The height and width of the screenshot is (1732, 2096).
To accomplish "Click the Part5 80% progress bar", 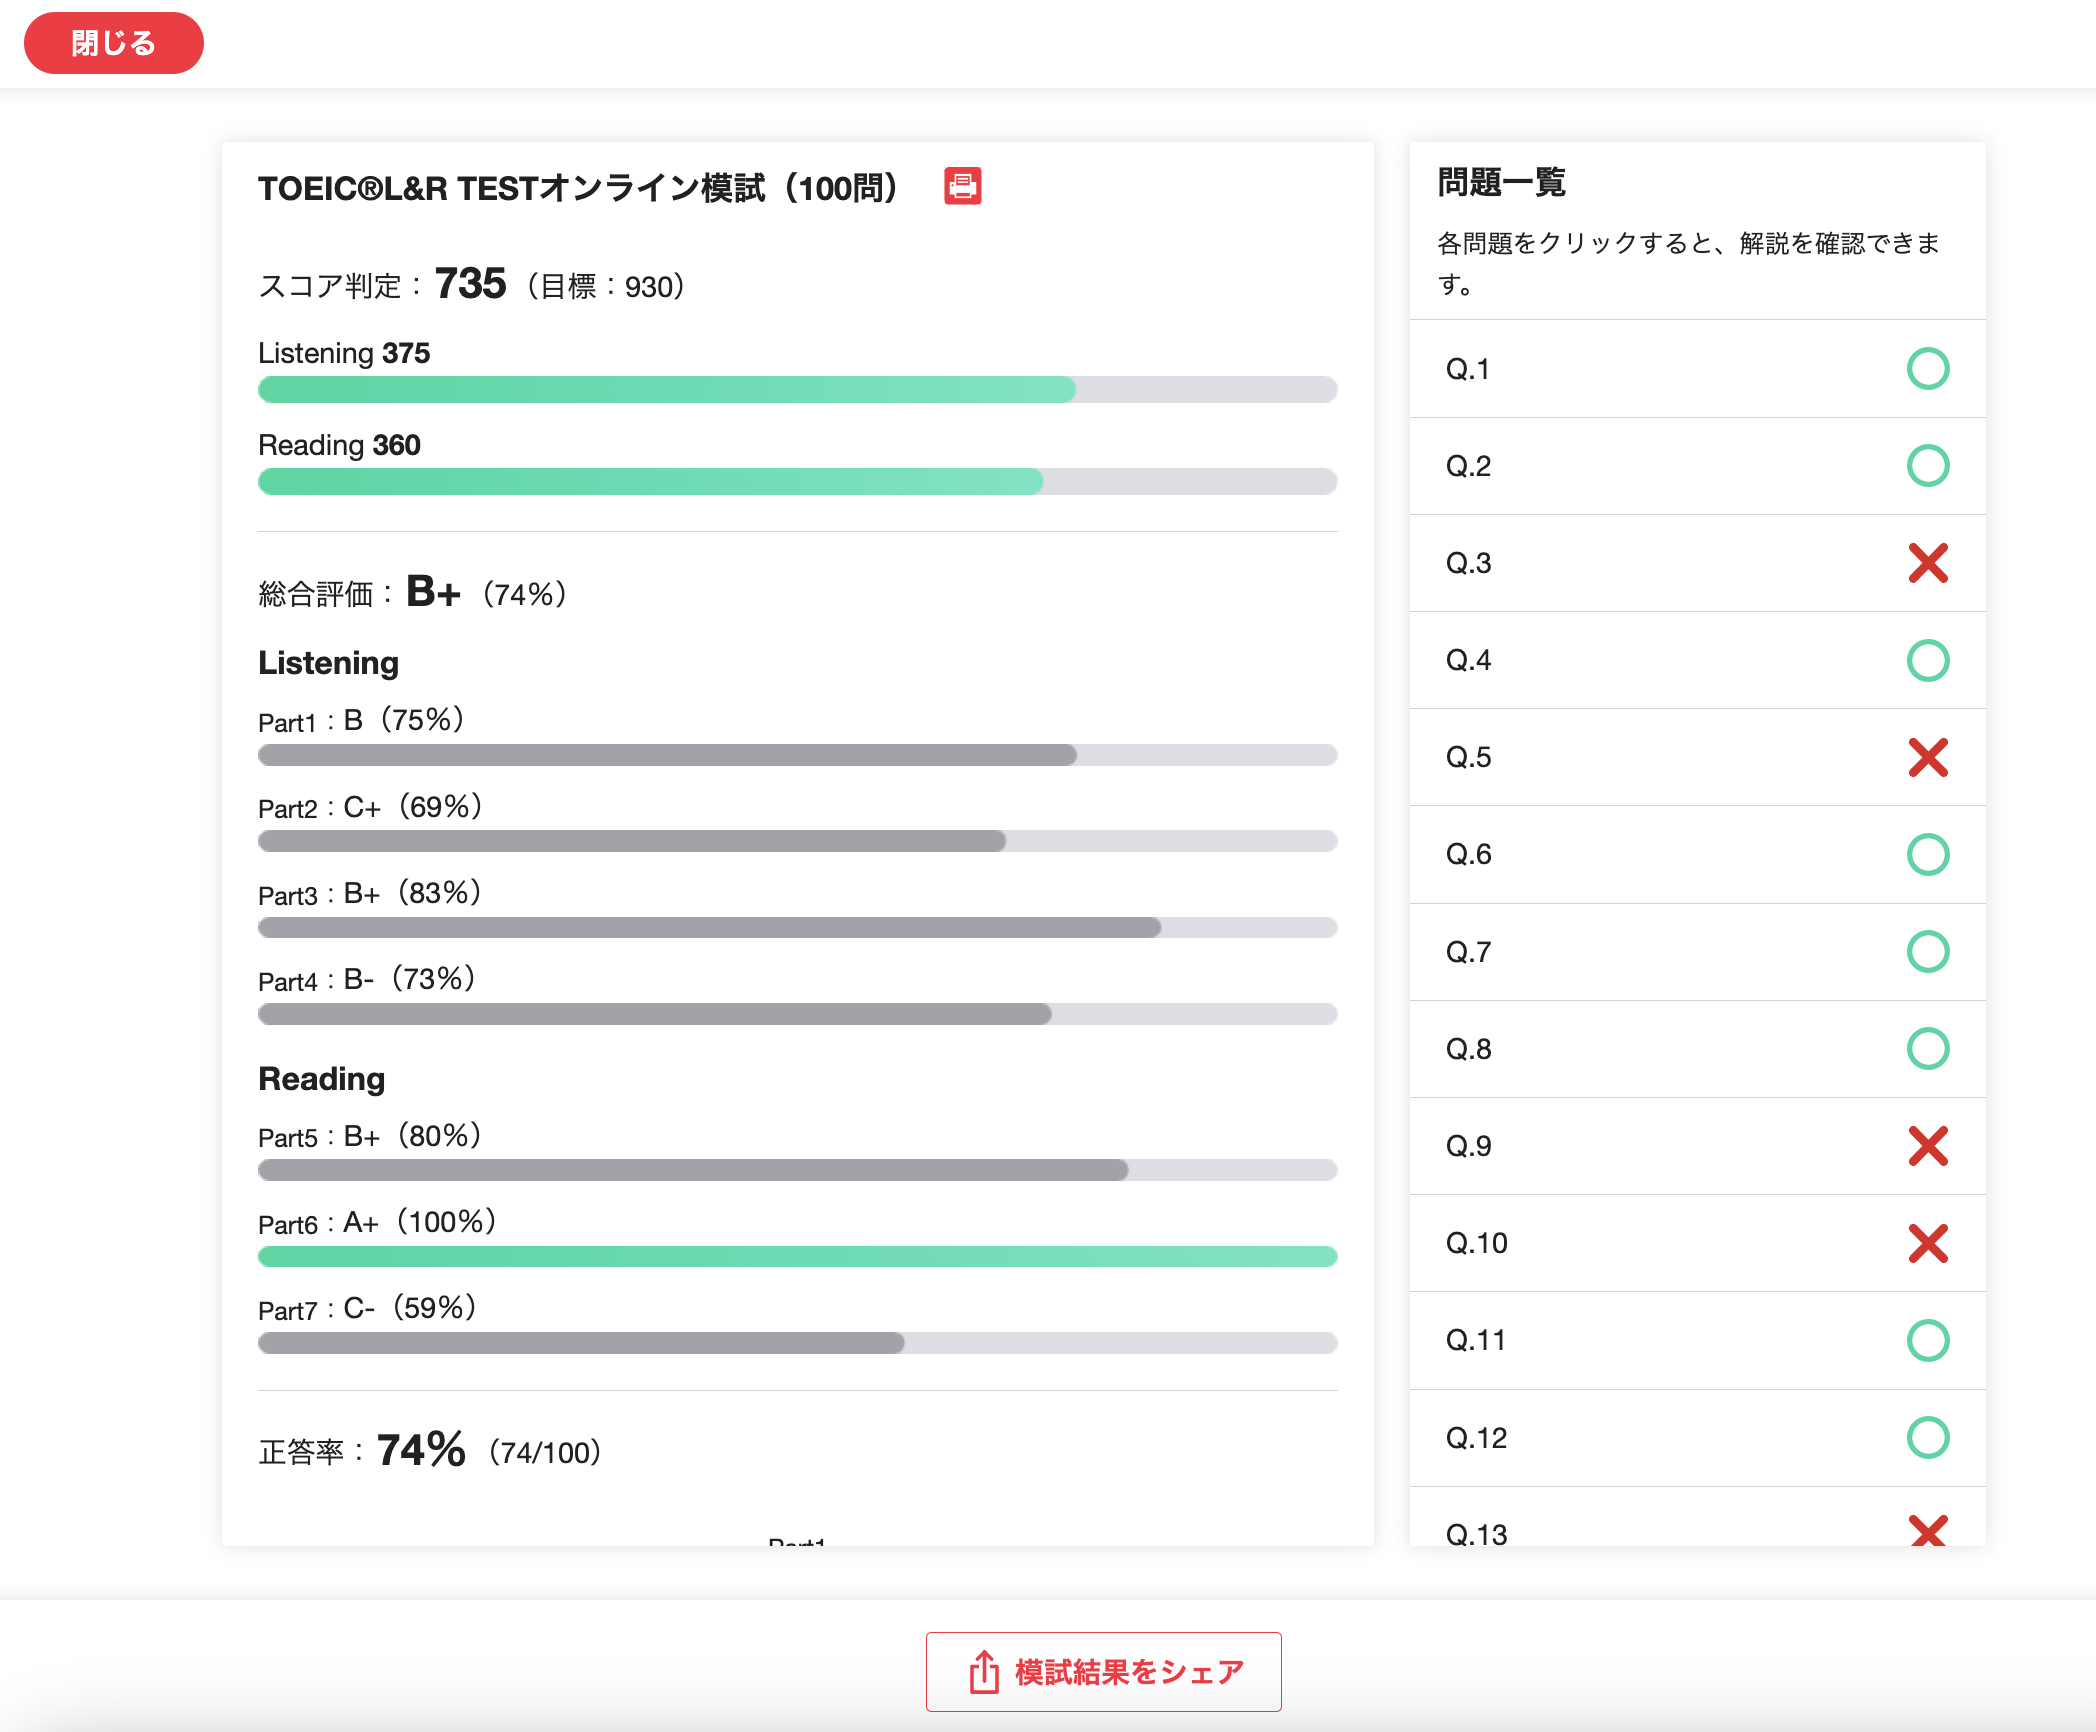I will (797, 1170).
